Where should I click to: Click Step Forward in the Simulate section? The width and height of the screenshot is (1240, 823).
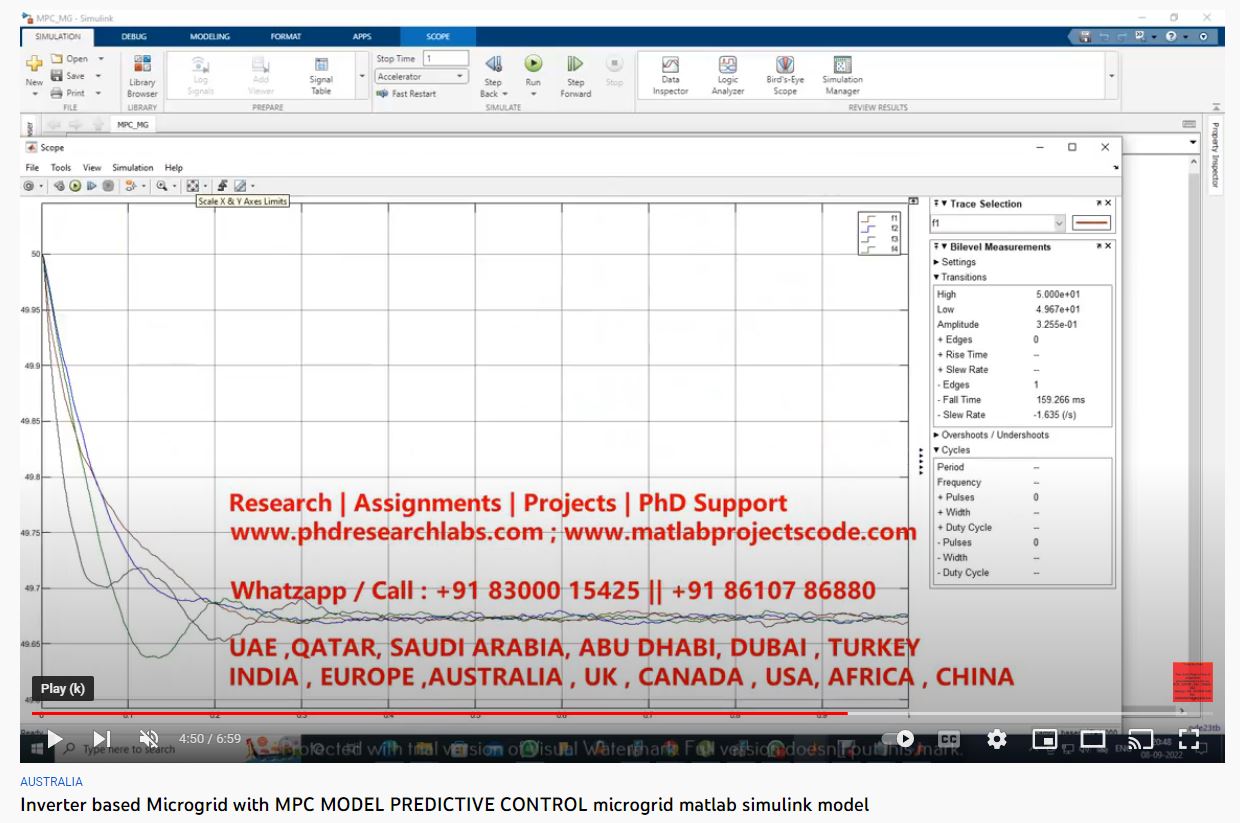[x=575, y=75]
